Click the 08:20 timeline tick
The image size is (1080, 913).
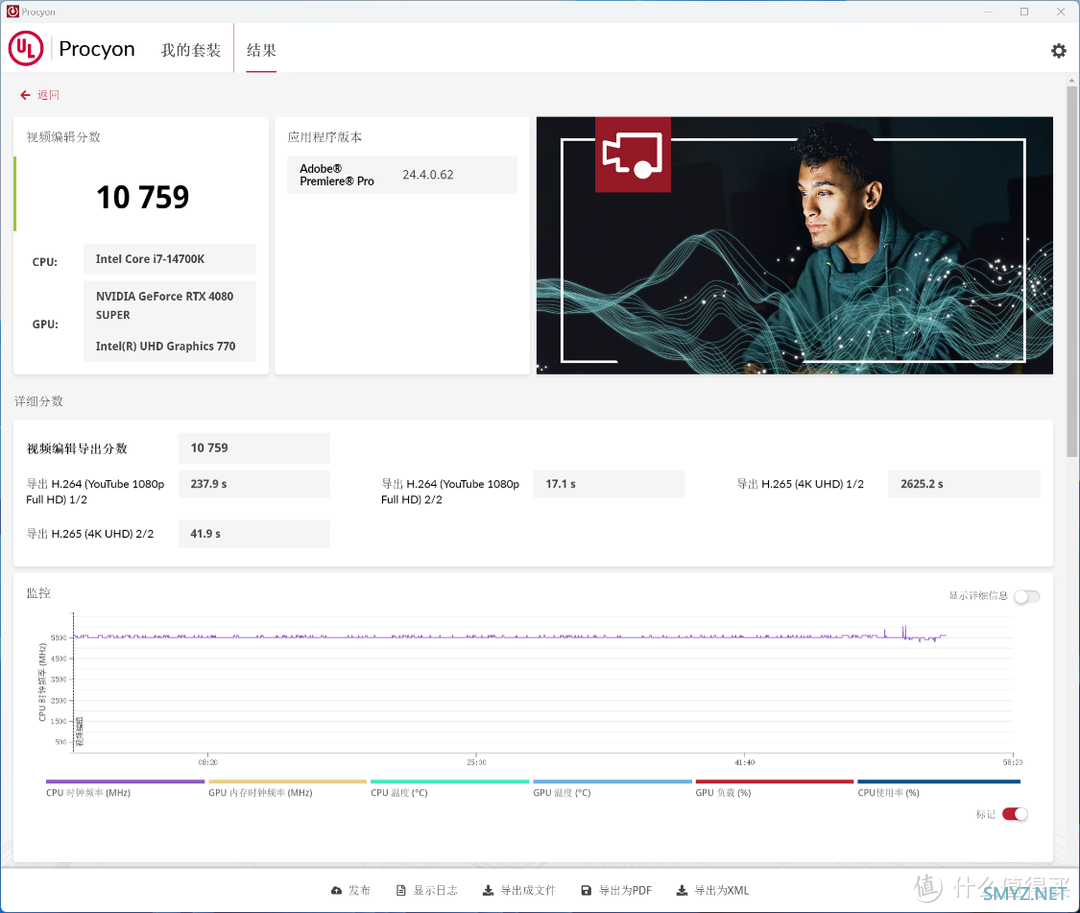208,762
